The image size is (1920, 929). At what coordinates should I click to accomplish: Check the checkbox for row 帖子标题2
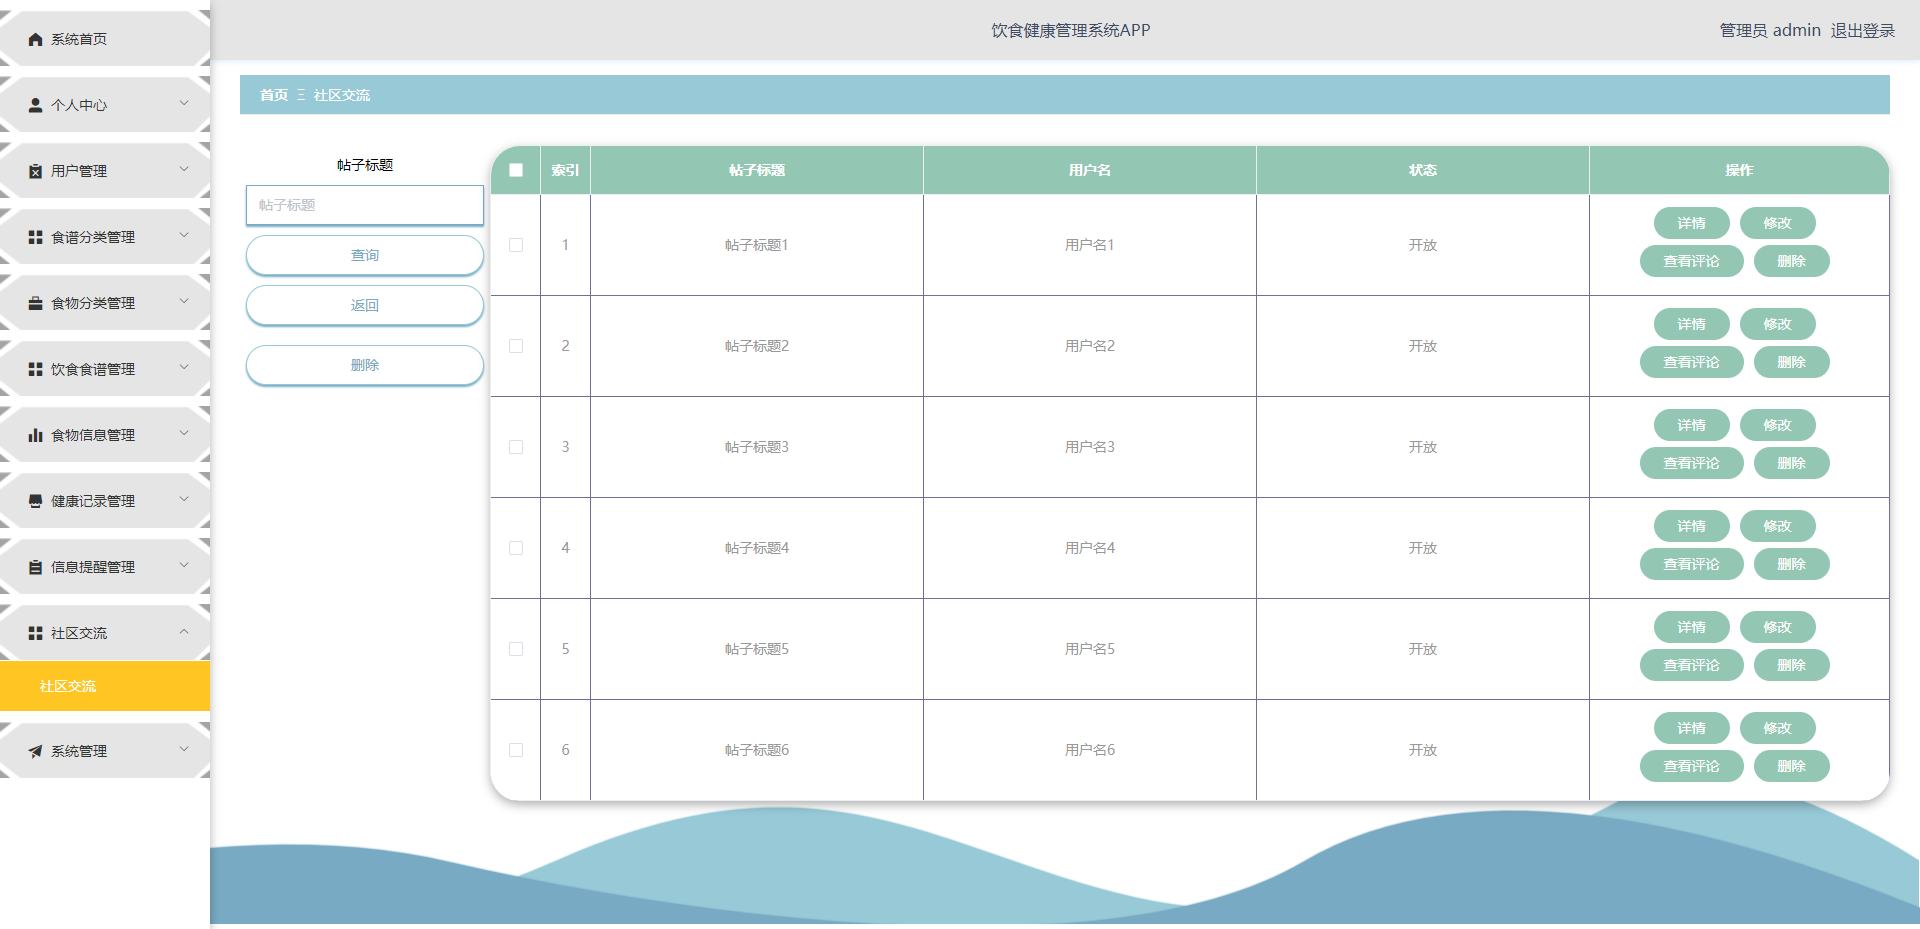(x=516, y=346)
